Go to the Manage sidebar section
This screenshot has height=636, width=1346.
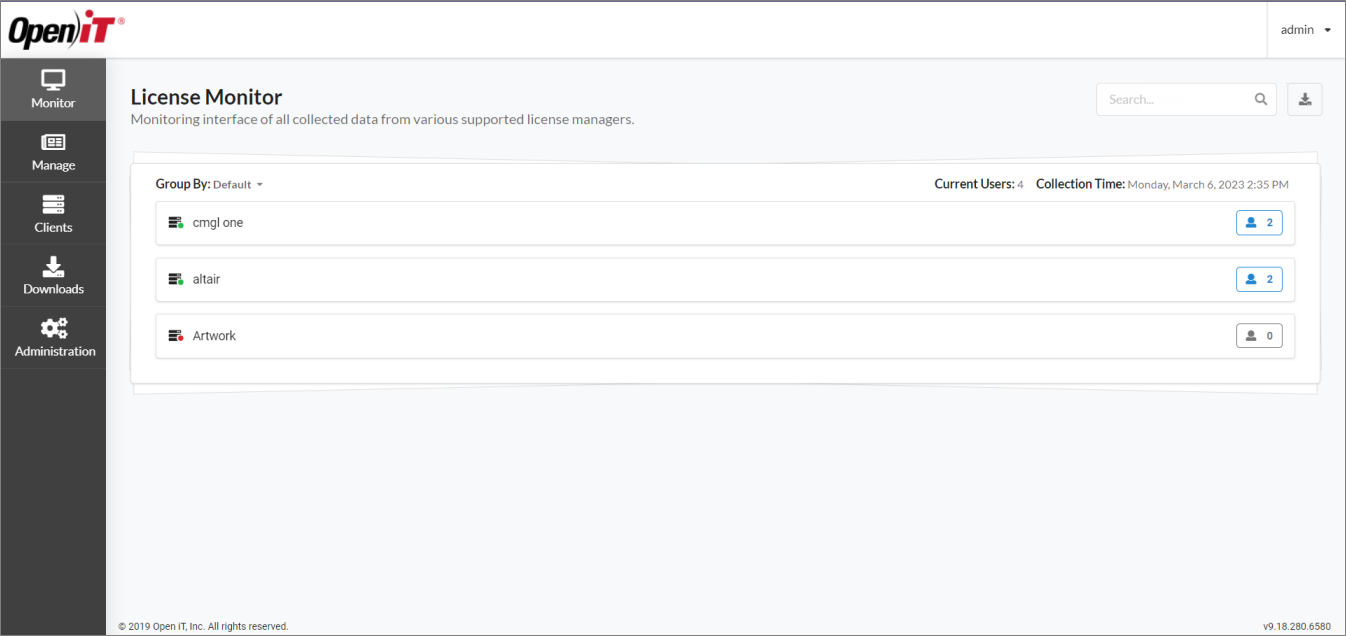click(53, 152)
